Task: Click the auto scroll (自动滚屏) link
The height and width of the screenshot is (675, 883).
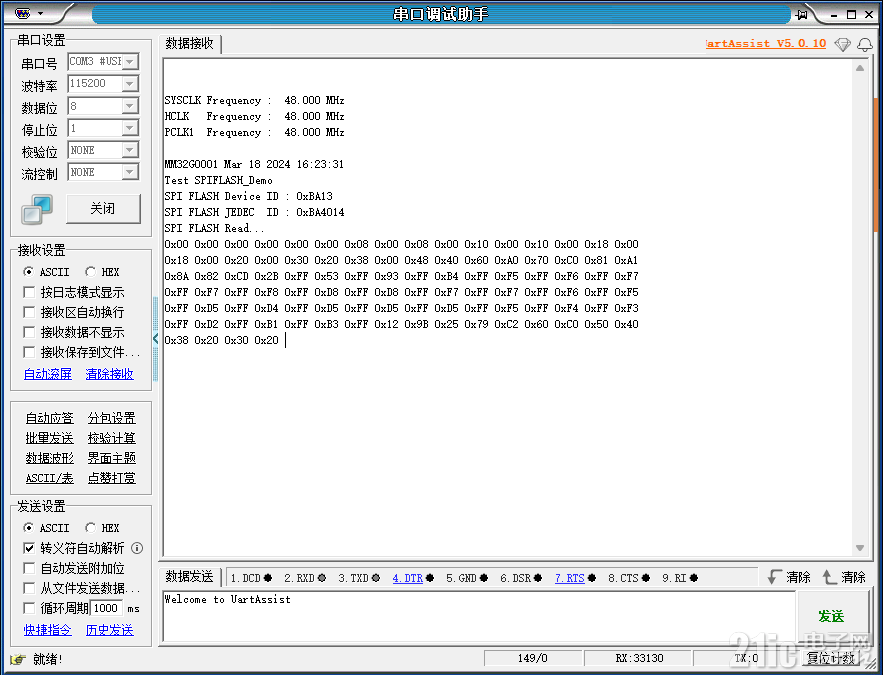Action: tap(48, 374)
